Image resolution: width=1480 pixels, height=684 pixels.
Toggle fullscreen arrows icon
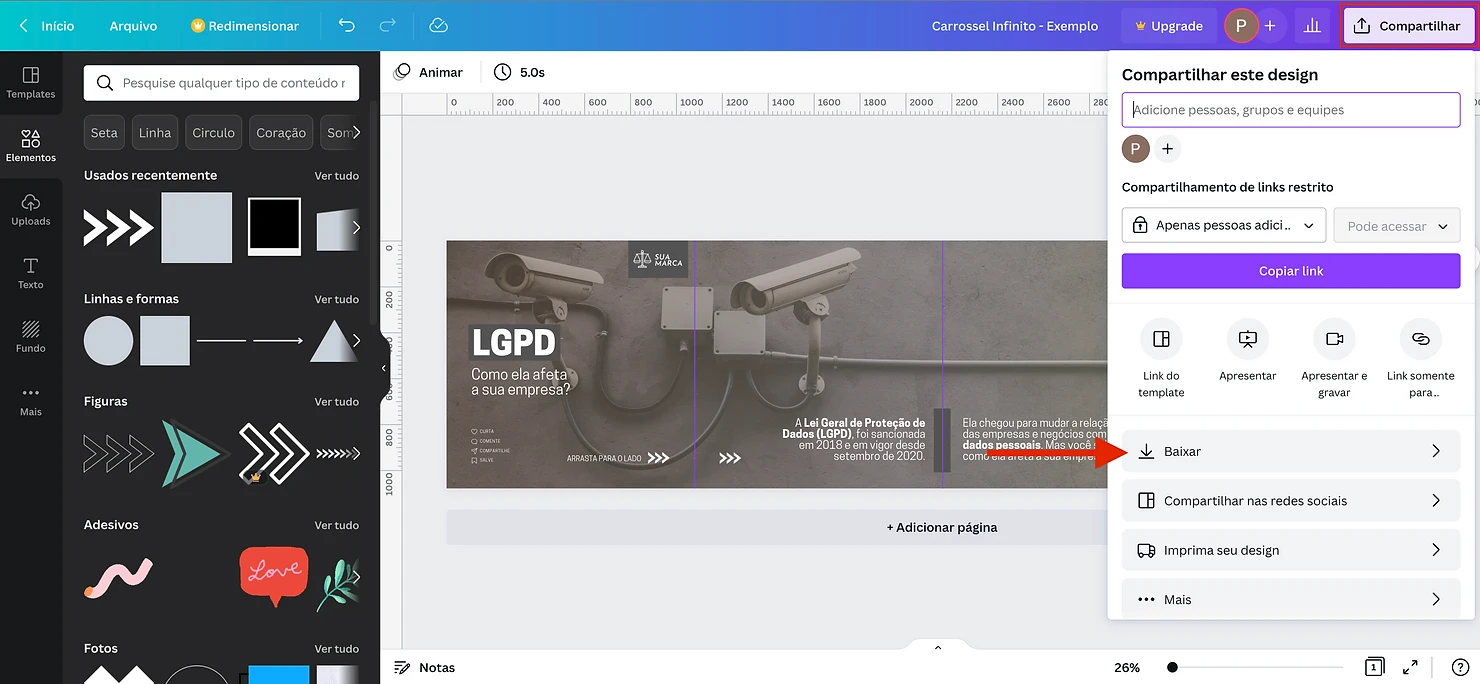coord(1410,667)
